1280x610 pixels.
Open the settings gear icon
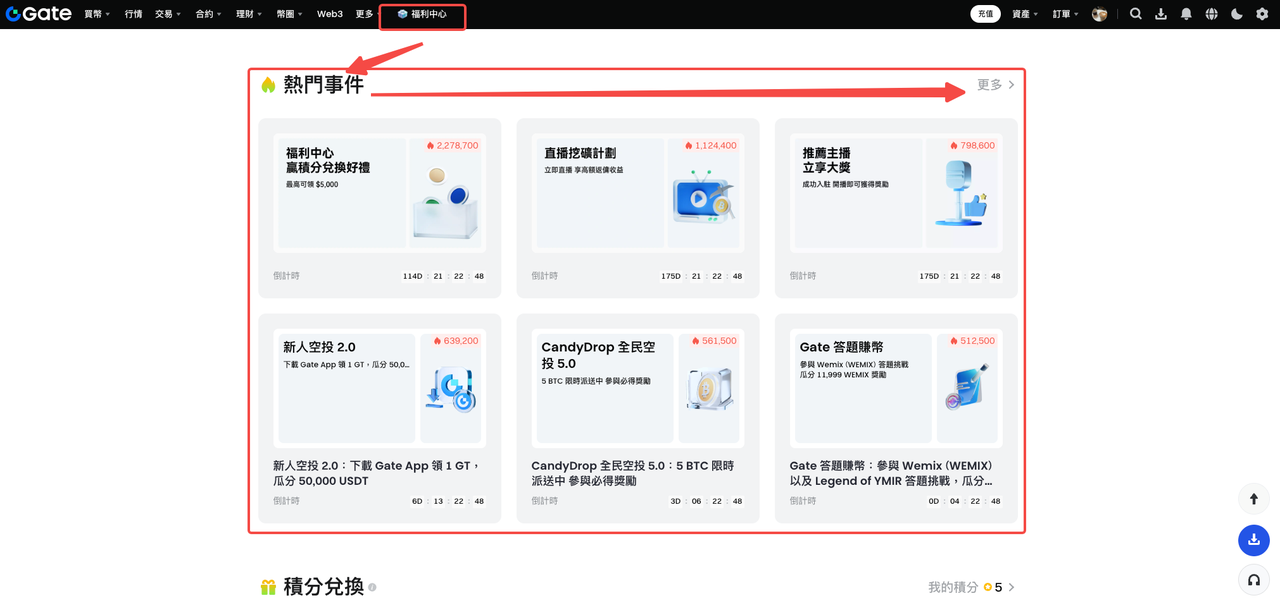tap(1262, 14)
